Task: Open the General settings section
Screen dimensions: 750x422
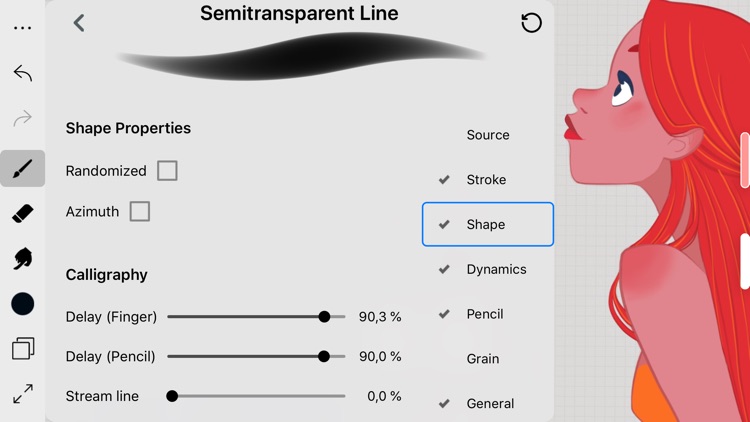Action: point(488,403)
